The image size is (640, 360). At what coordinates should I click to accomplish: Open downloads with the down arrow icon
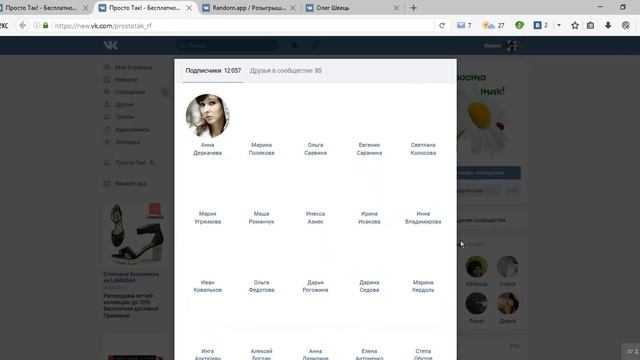click(x=608, y=25)
